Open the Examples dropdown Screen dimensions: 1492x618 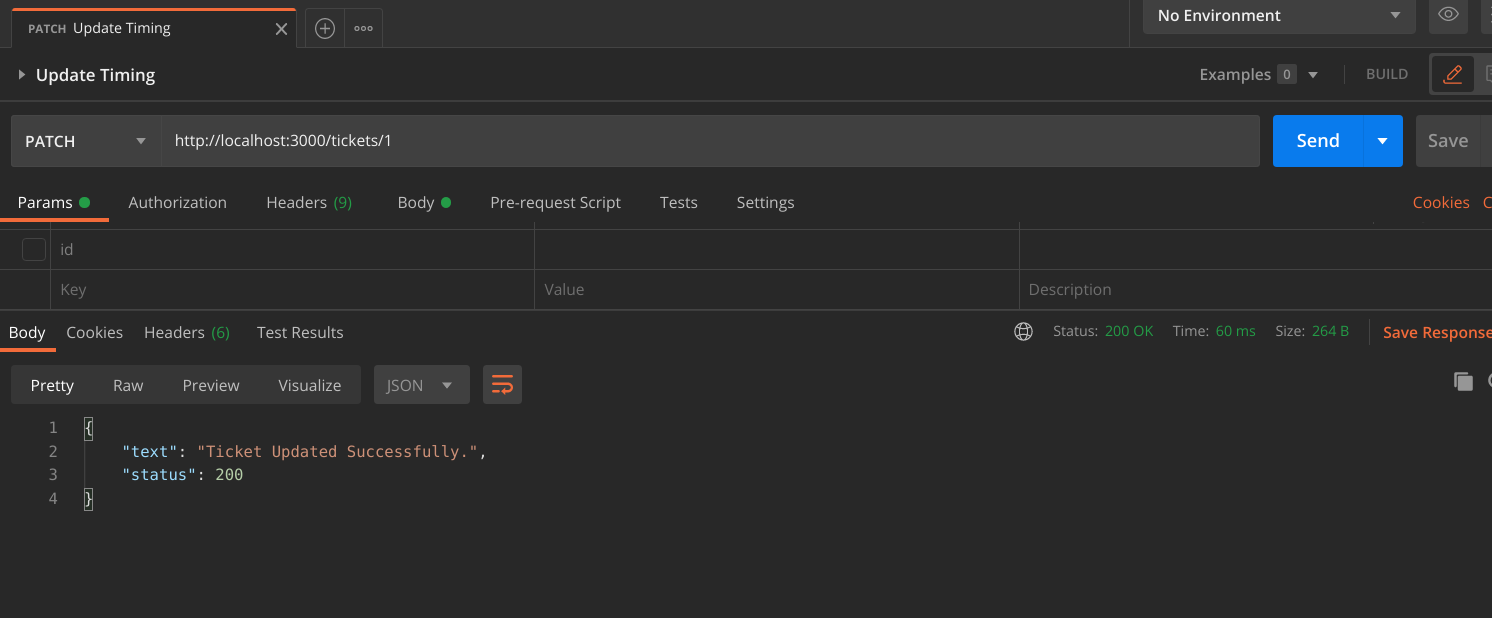(x=1258, y=75)
